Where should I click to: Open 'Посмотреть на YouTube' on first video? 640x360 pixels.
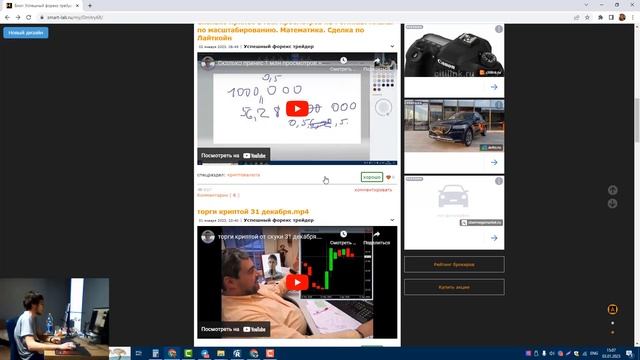[233, 156]
